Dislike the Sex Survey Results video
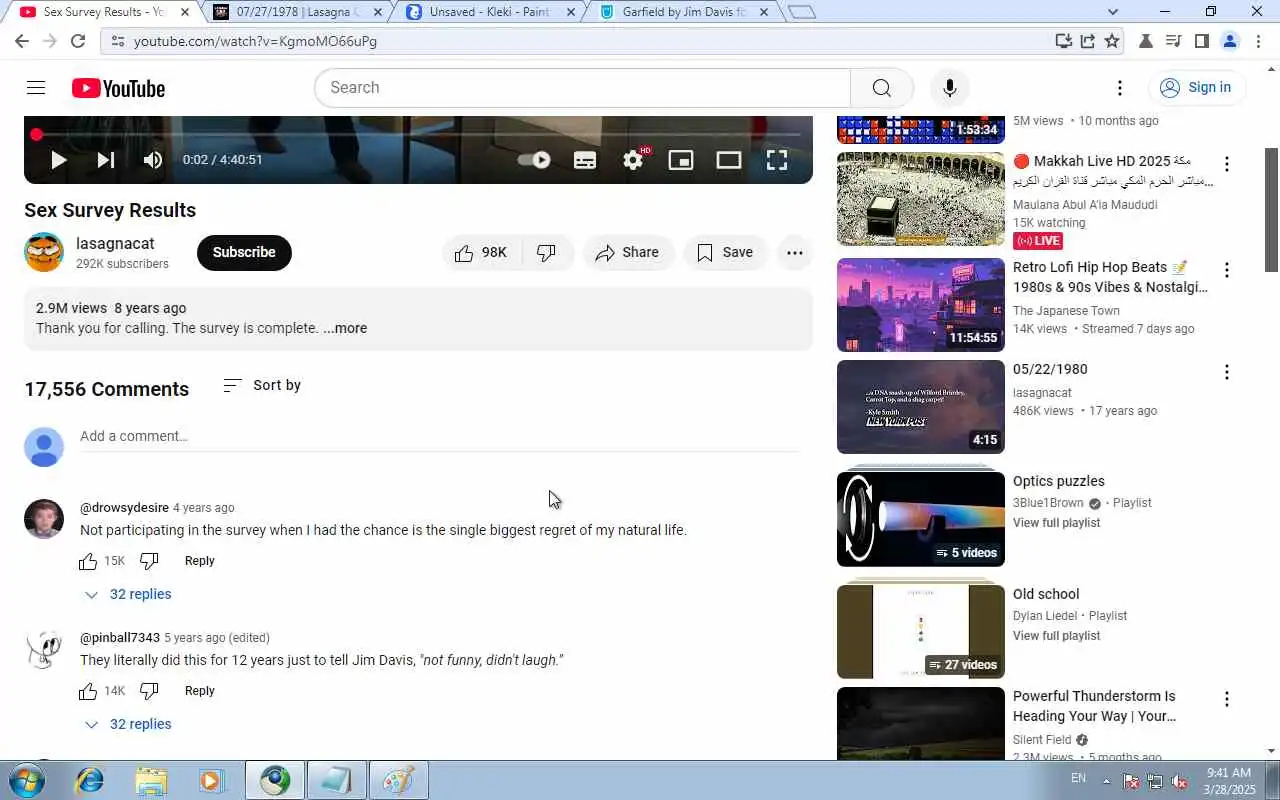The height and width of the screenshot is (800, 1280). click(x=547, y=253)
